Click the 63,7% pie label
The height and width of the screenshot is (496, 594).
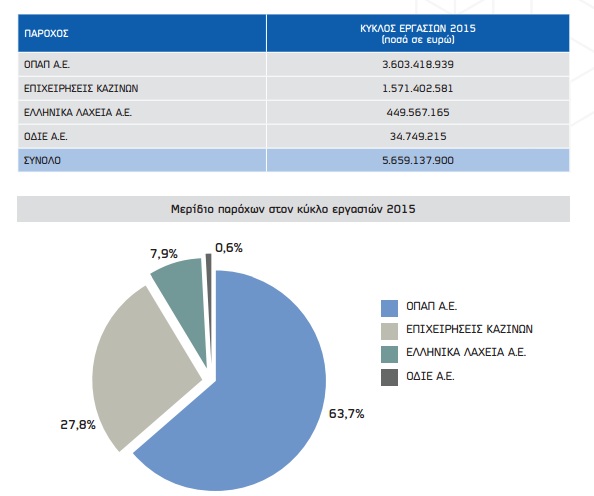346,414
